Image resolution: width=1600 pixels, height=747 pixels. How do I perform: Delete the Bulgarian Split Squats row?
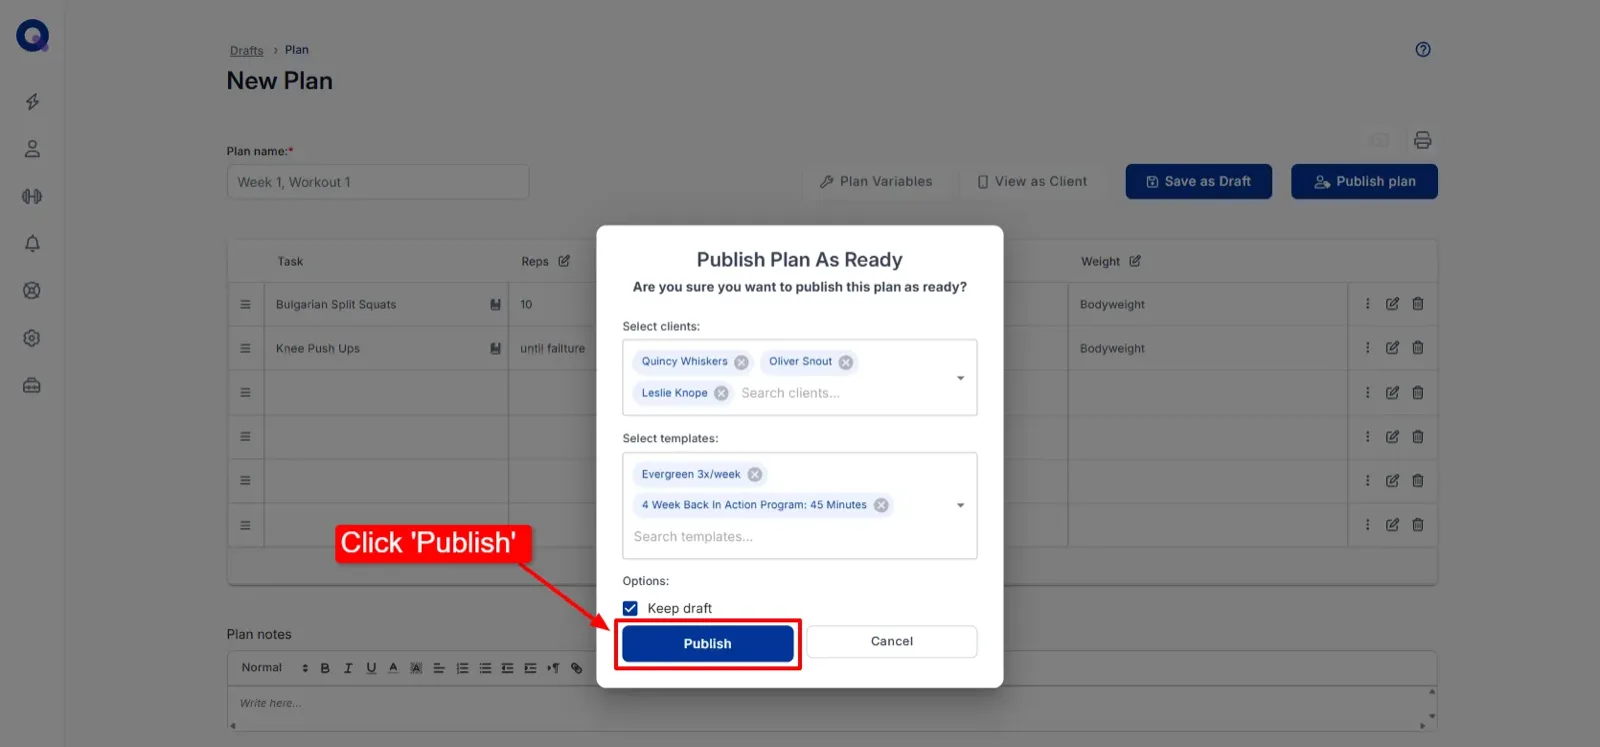1418,304
